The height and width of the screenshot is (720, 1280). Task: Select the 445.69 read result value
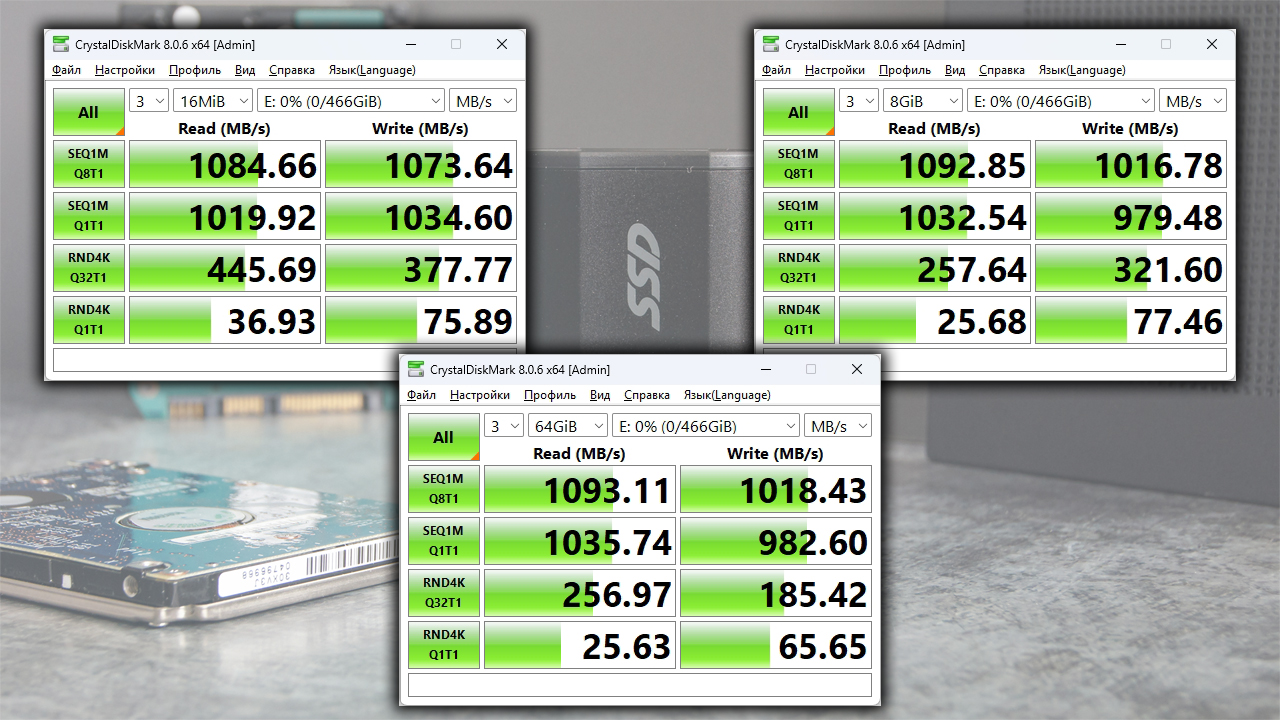(x=225, y=268)
